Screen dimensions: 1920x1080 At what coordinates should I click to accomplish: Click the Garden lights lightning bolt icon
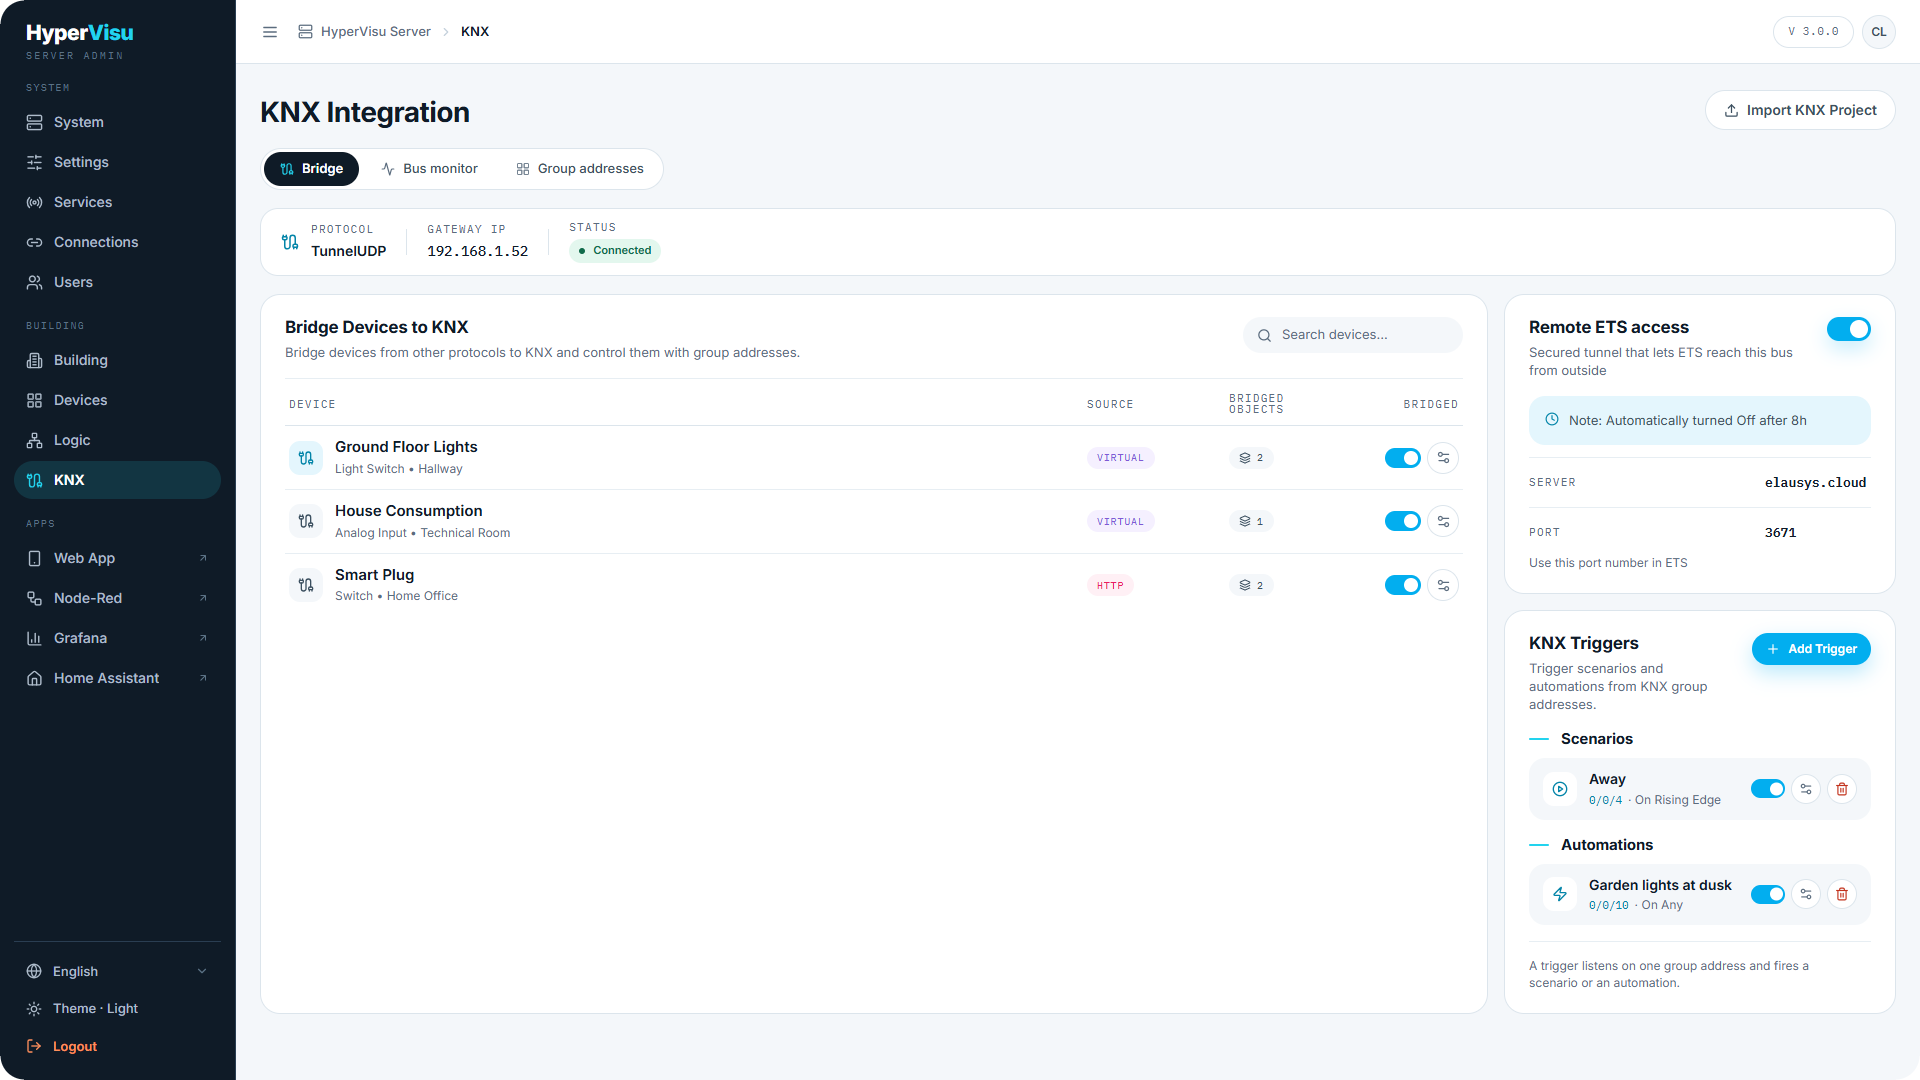click(1560, 894)
